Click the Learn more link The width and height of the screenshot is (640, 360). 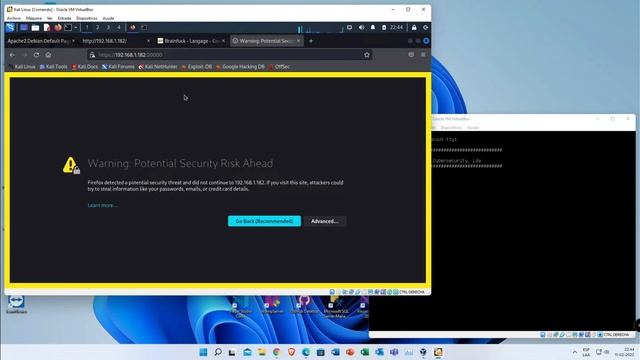click(x=102, y=205)
